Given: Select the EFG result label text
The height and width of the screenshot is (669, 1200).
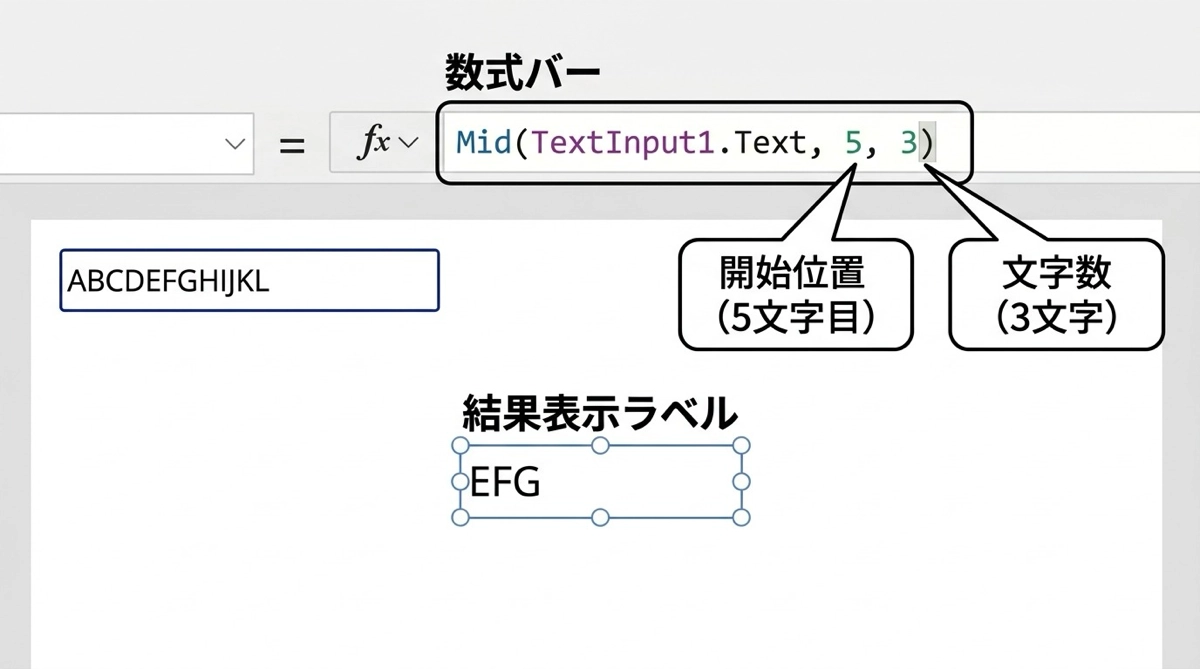Looking at the screenshot, I should [x=505, y=482].
